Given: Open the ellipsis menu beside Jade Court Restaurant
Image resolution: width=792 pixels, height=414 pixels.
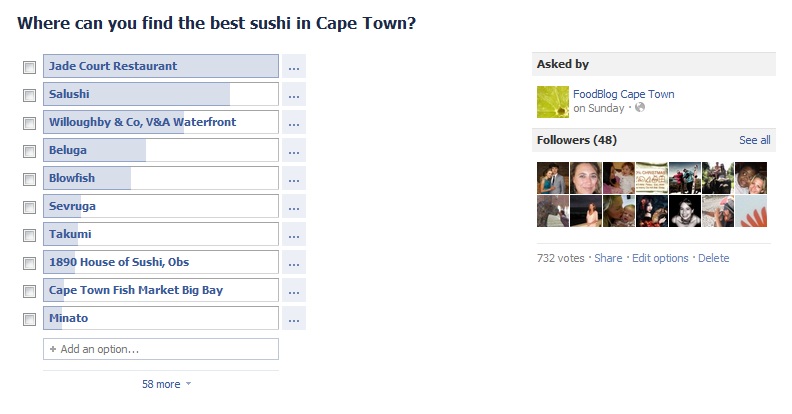Looking at the screenshot, I should tap(293, 67).
